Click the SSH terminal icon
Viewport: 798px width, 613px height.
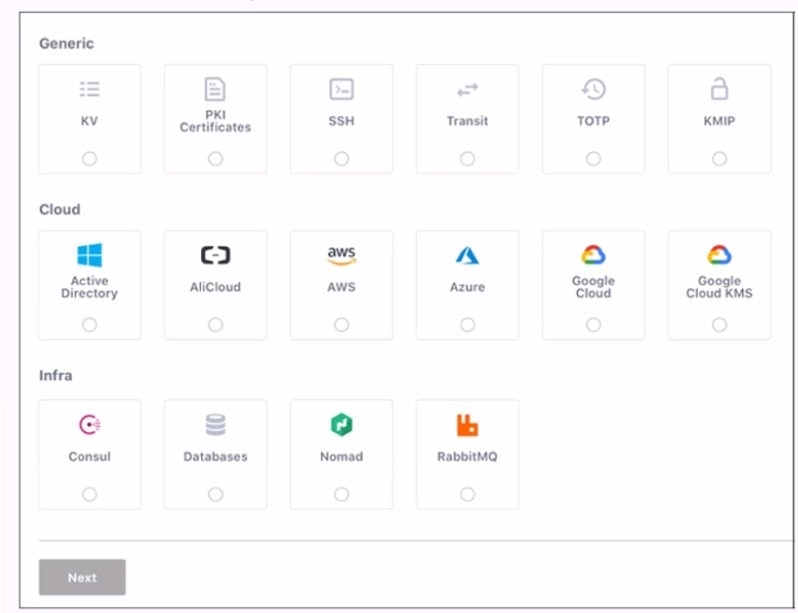342,89
